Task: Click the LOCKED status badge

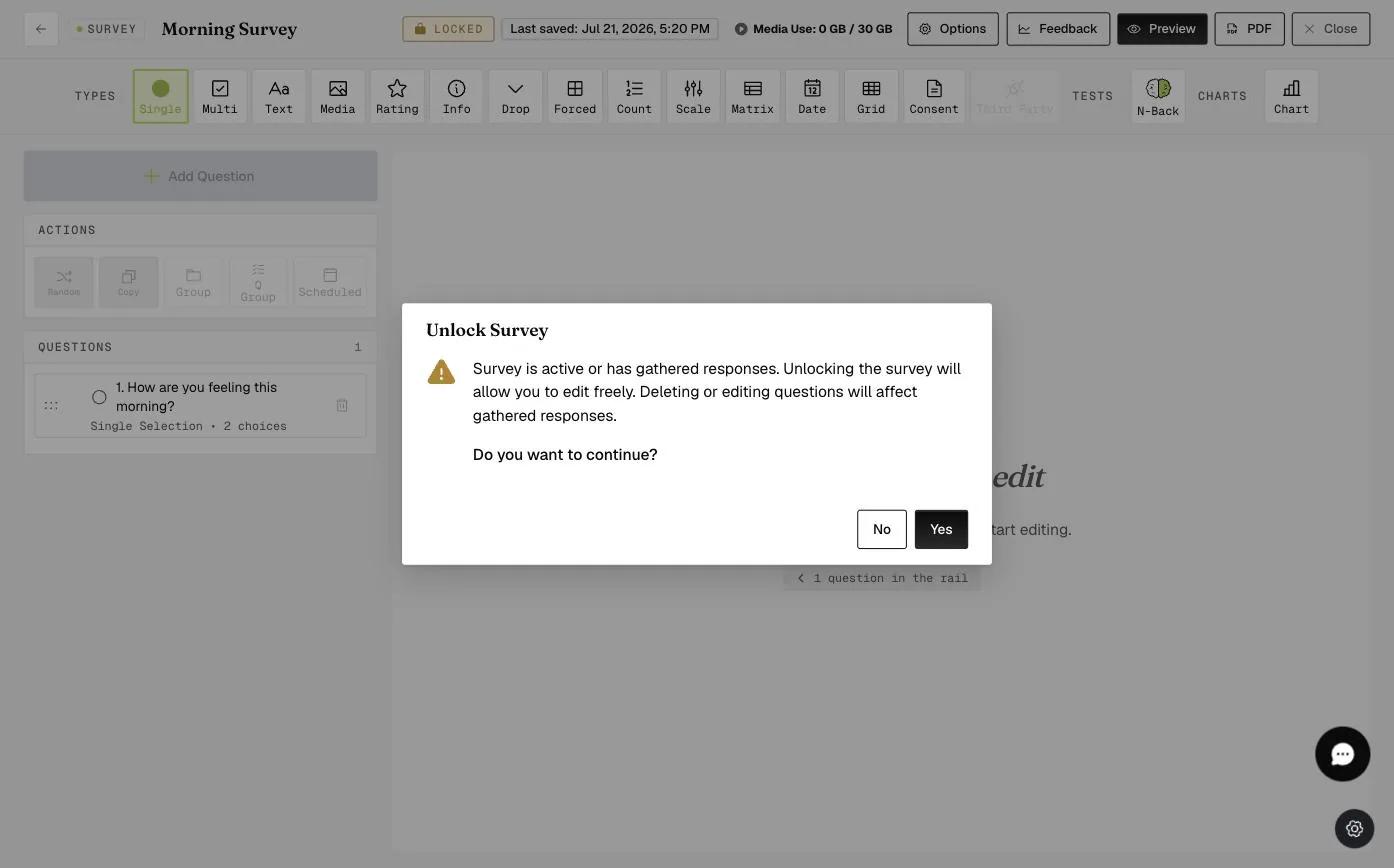Action: (x=448, y=29)
